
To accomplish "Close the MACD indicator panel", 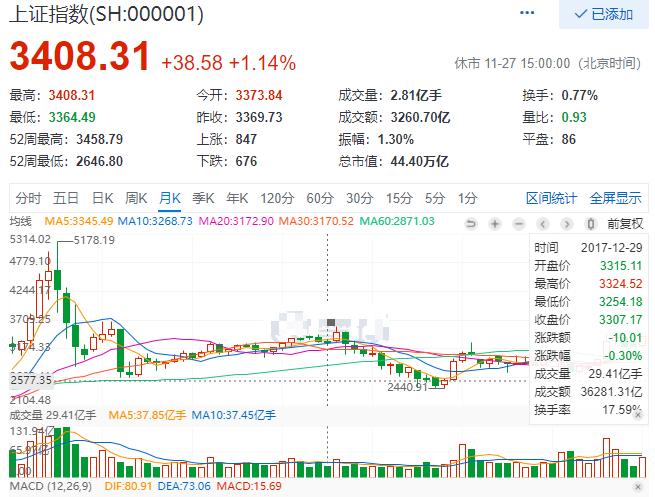I will pos(637,487).
